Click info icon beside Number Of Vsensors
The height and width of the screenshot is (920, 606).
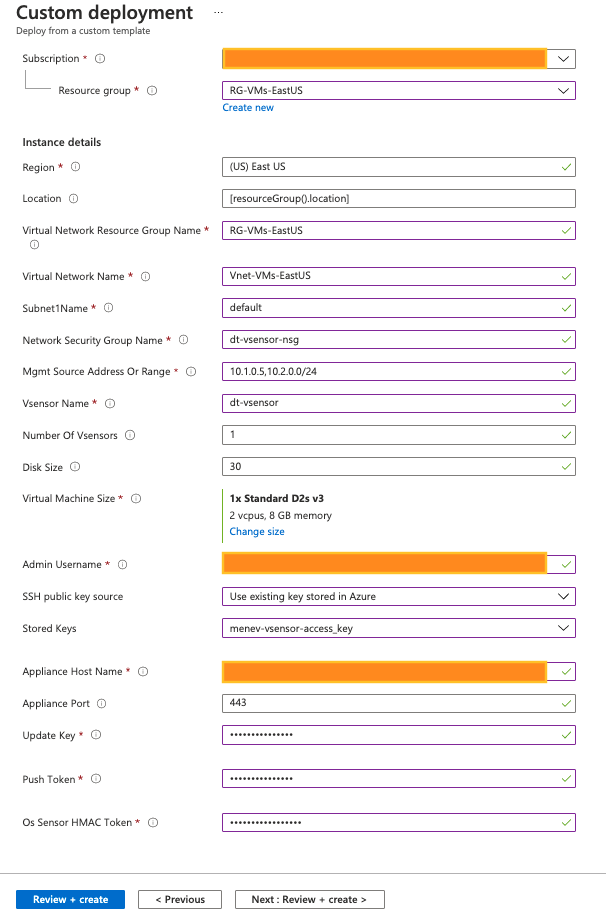click(x=130, y=435)
